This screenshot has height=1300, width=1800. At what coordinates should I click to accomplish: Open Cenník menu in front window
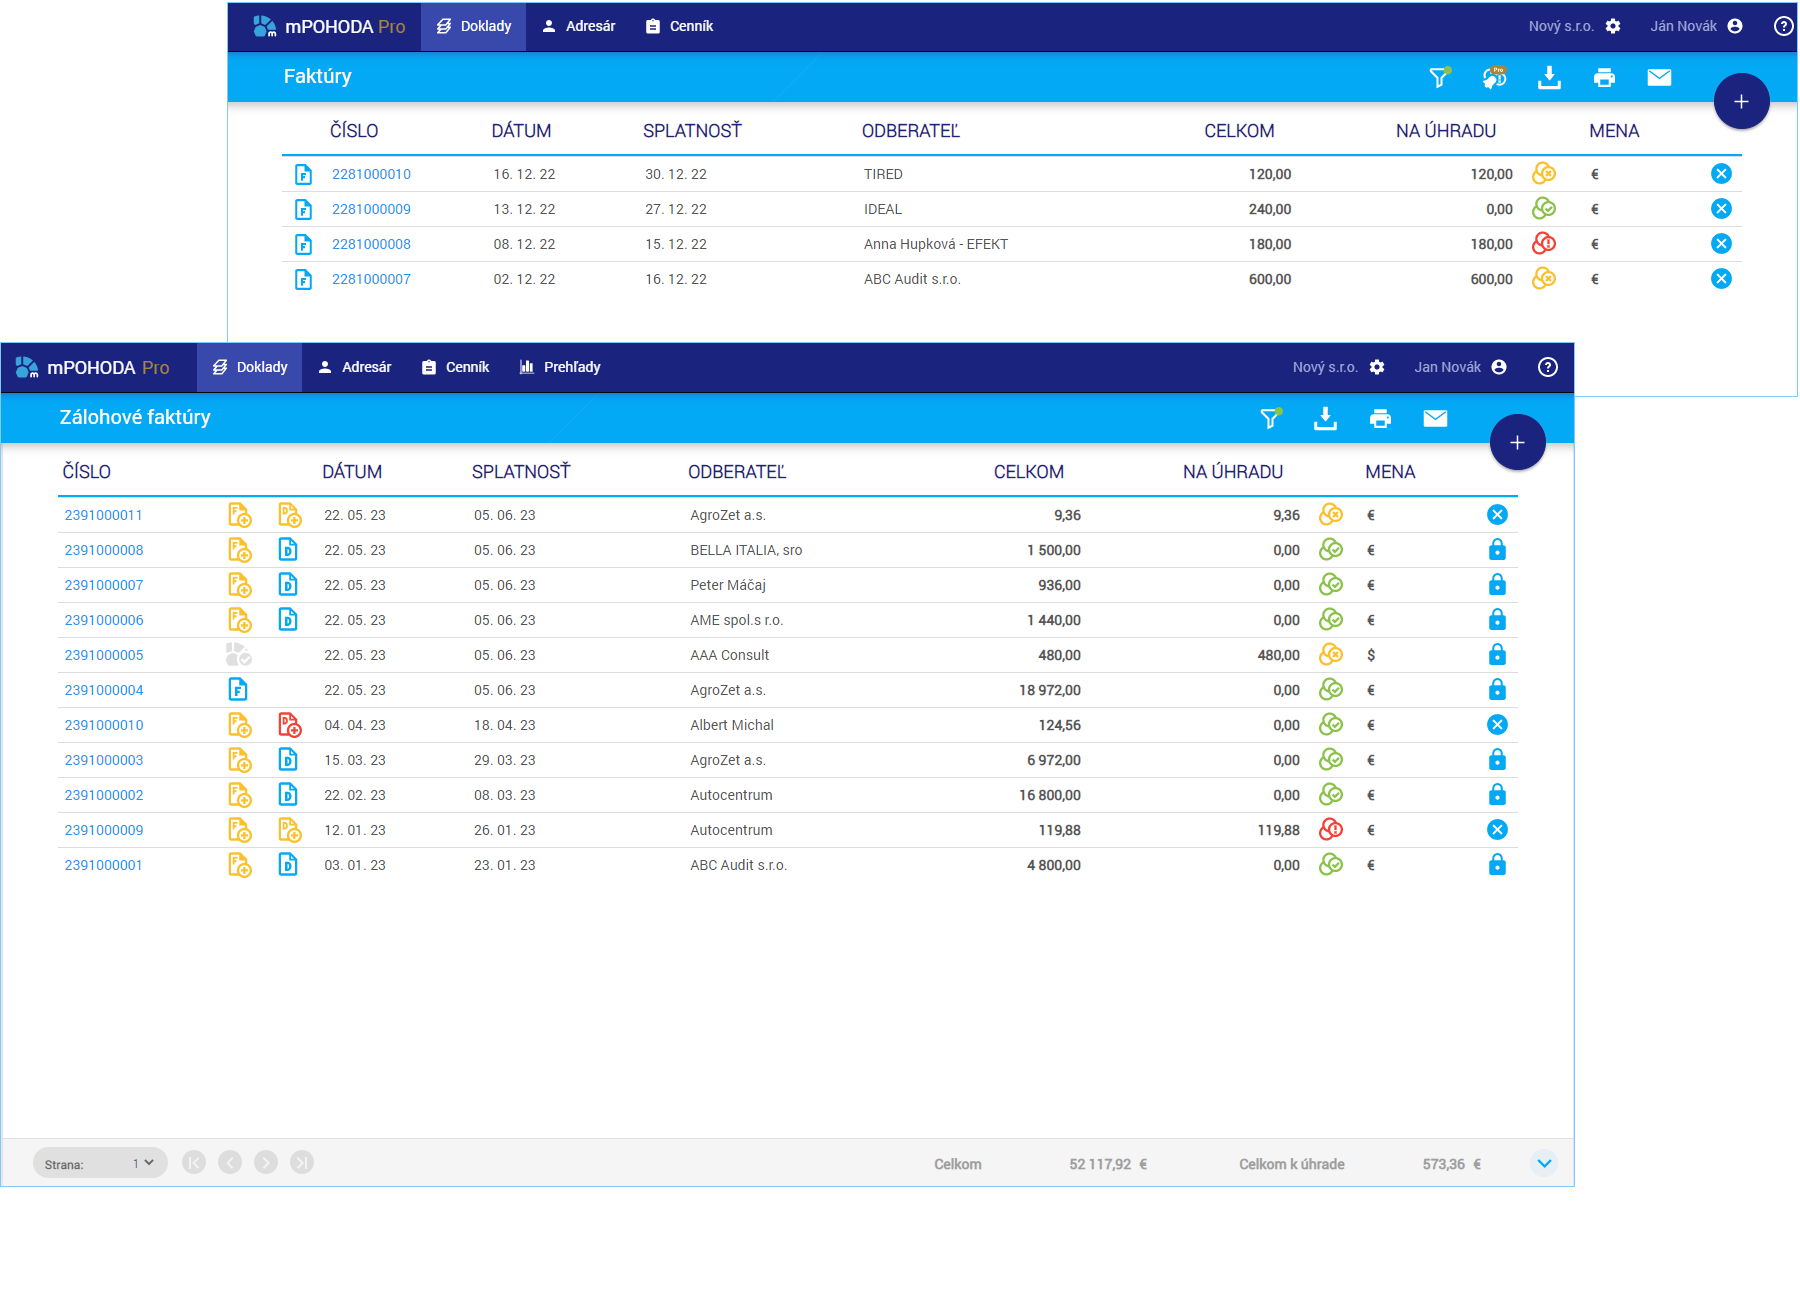coord(456,367)
